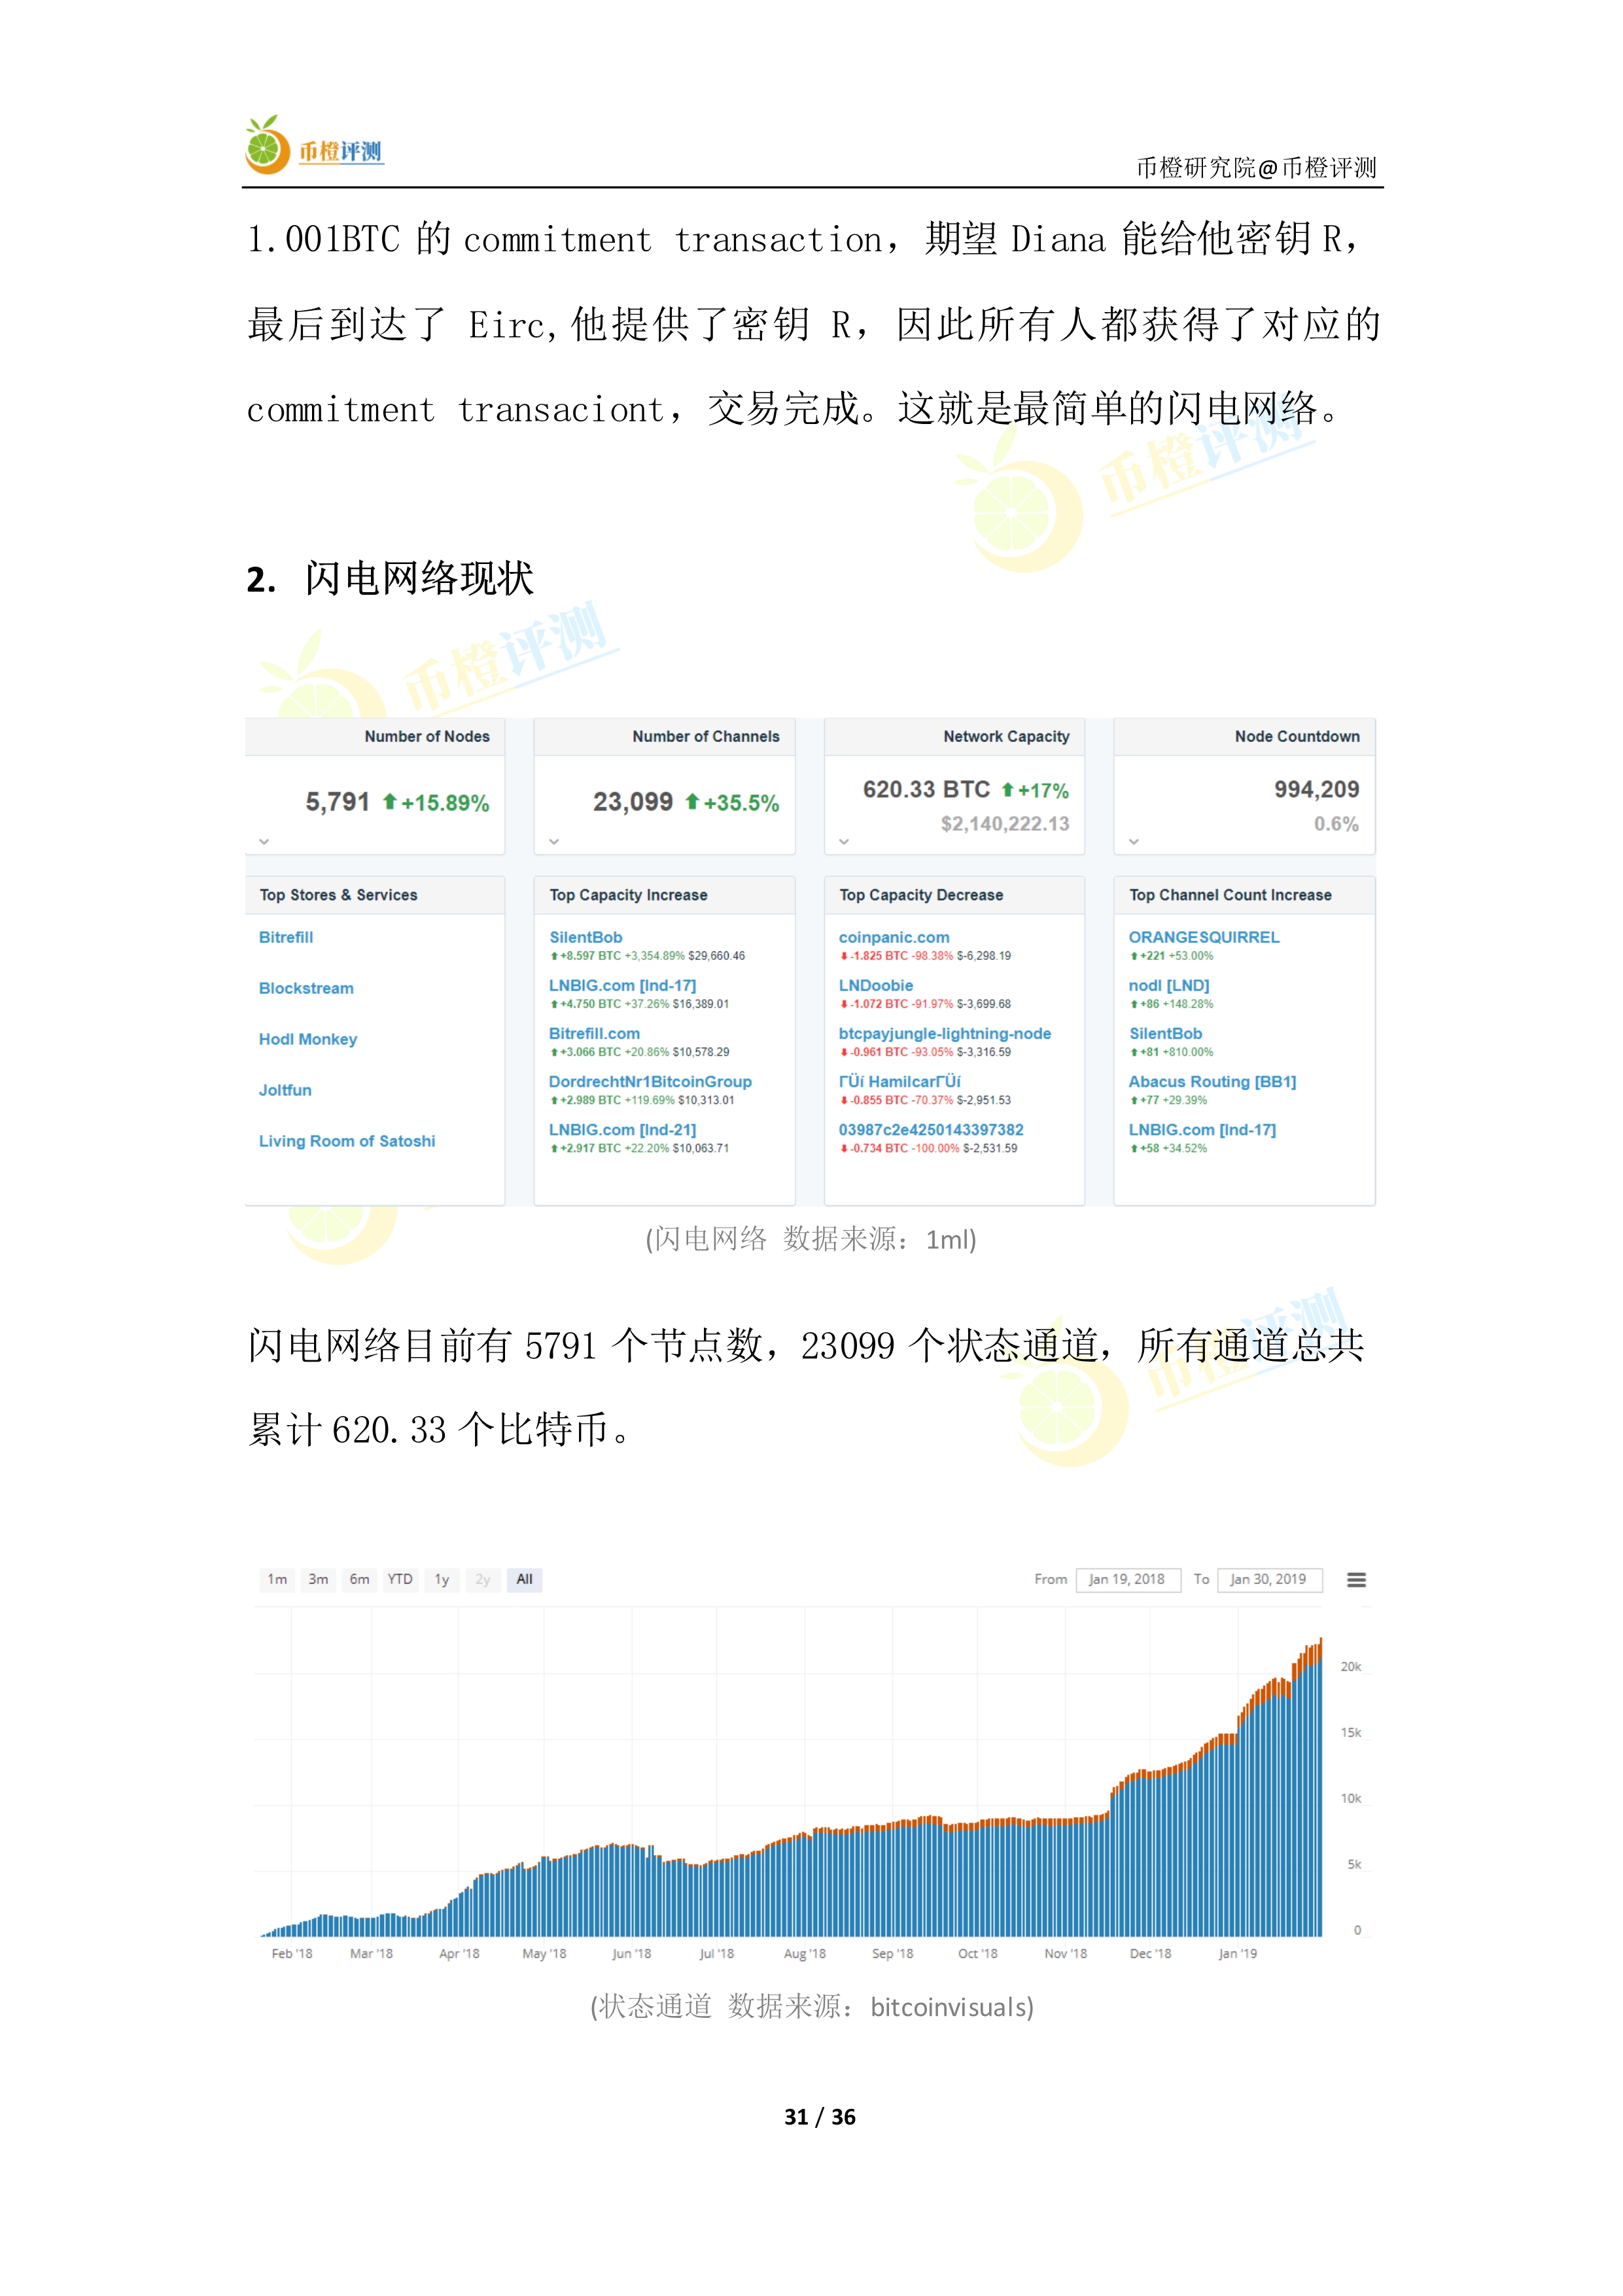
Task: Open the ORANGESQUIRREL node link
Action: pos(1204,937)
